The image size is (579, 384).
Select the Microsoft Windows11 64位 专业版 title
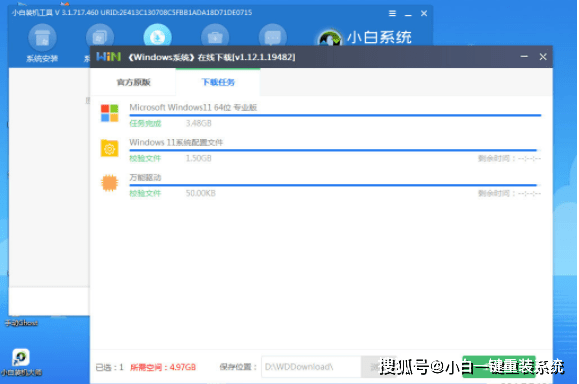coord(193,107)
